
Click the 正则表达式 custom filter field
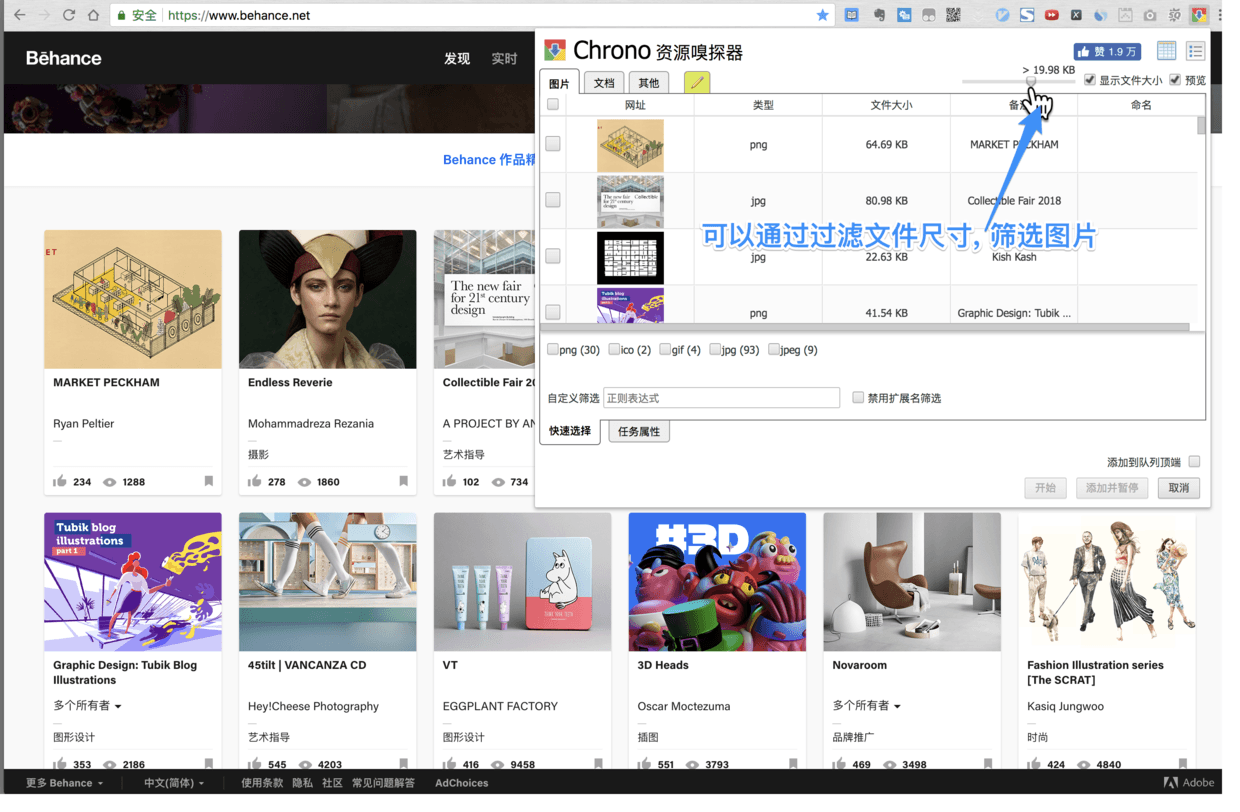tap(721, 398)
